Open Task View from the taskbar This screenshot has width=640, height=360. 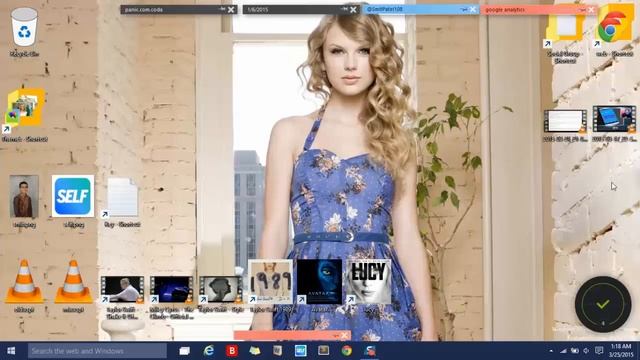[184, 351]
